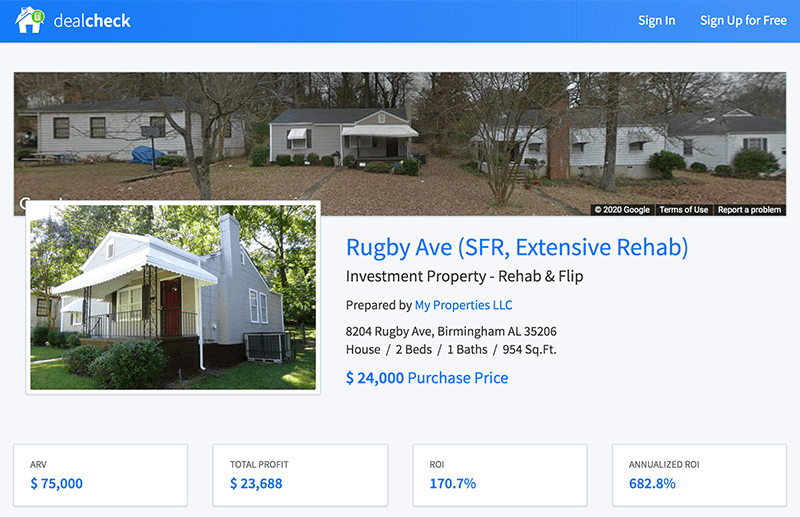
Task: Click the Rugby Ave property title
Action: (517, 248)
